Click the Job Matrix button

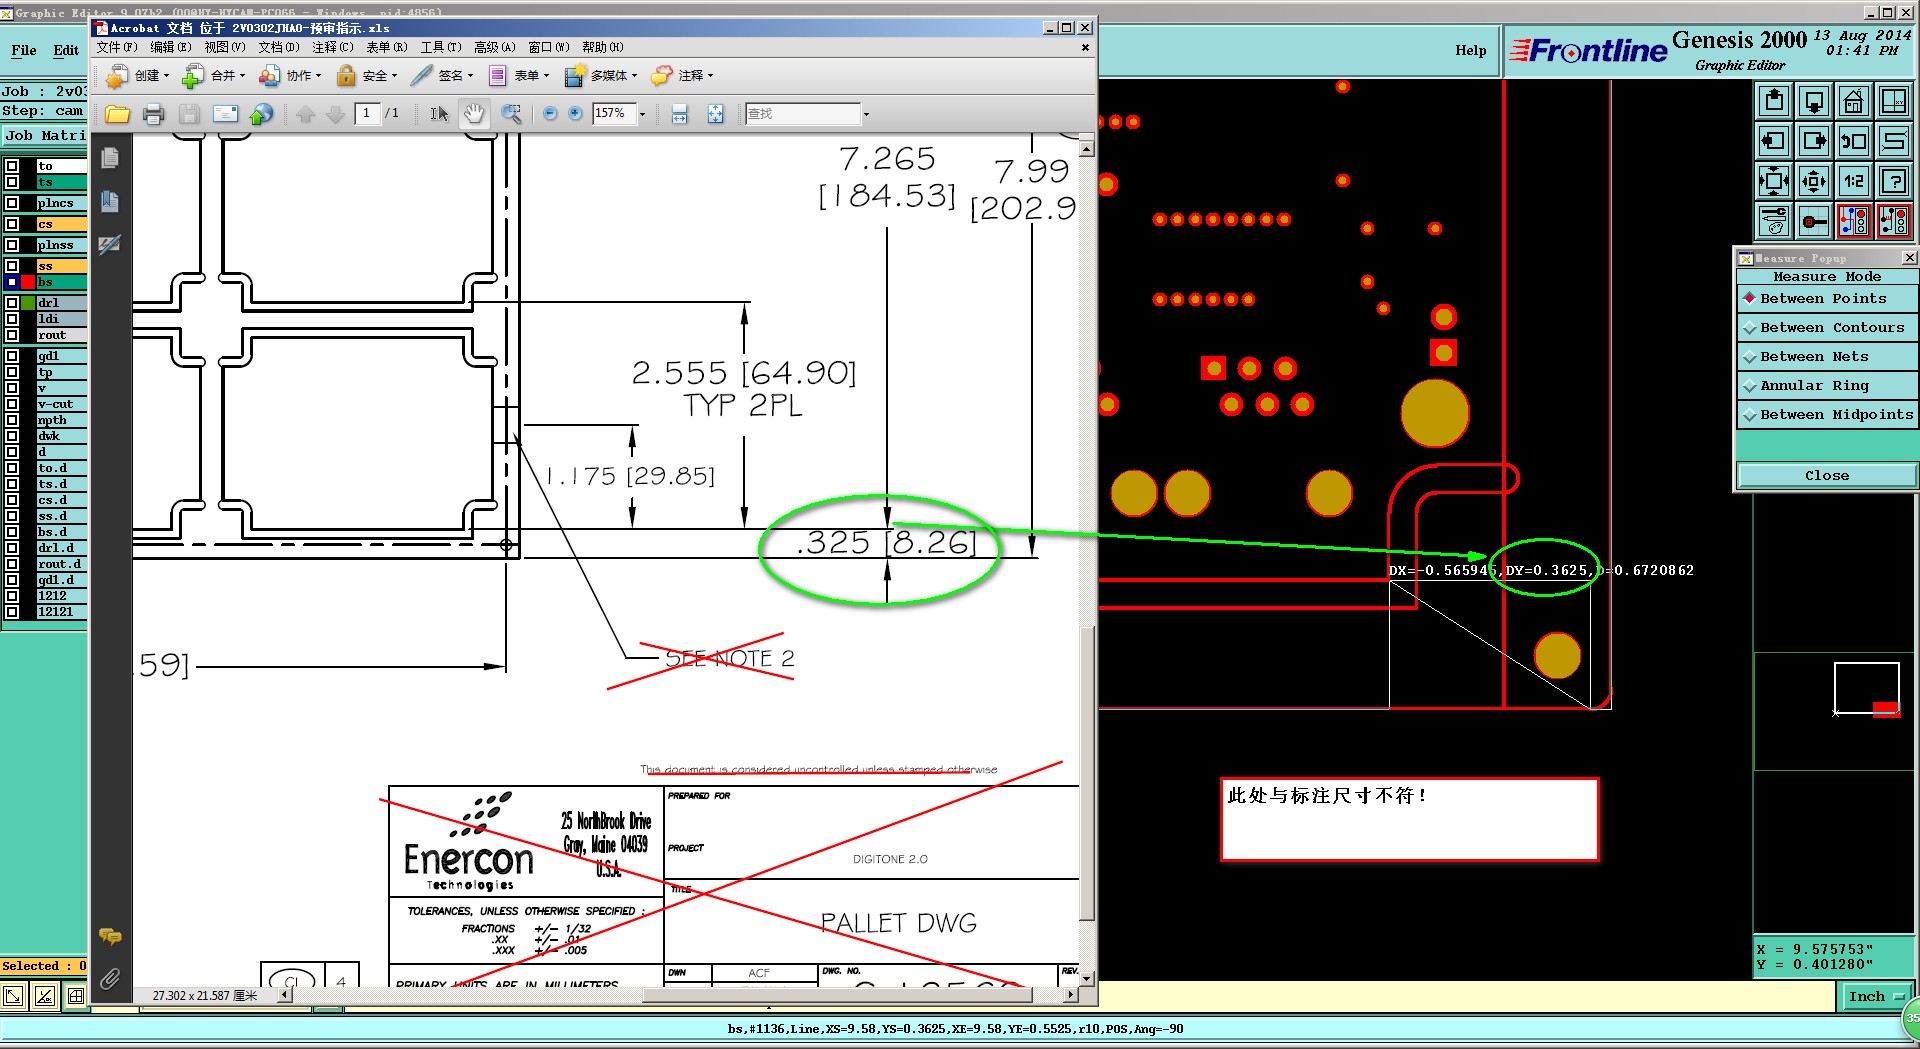pyautogui.click(x=45, y=136)
